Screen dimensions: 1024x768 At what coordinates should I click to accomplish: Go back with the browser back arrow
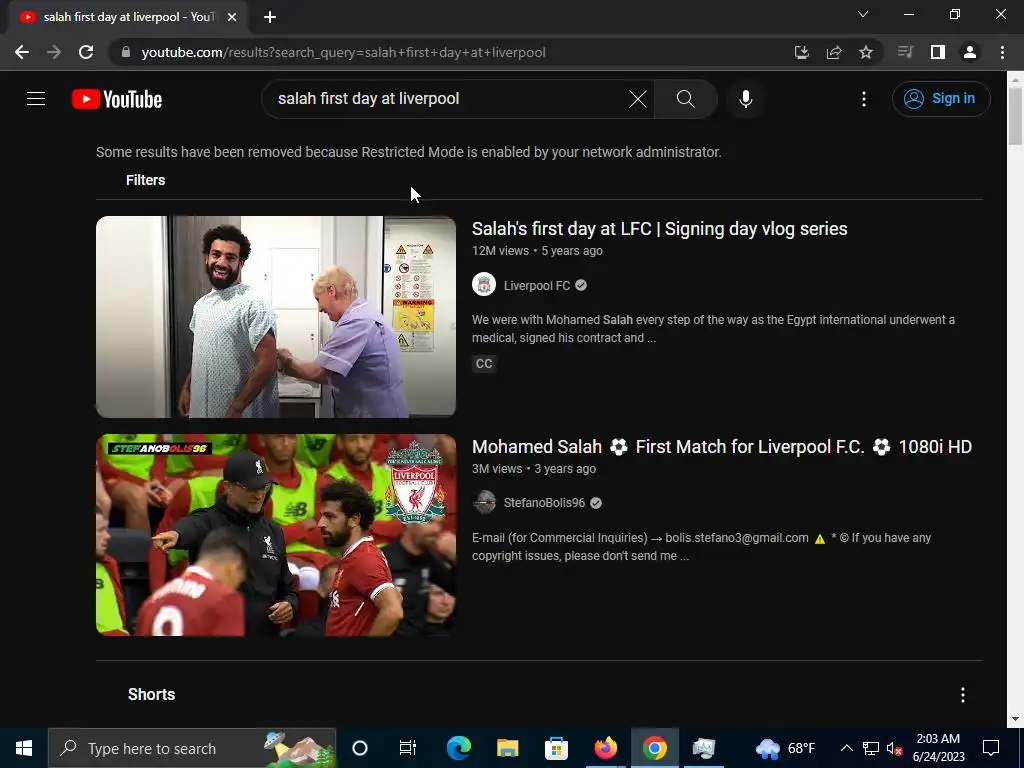pyautogui.click(x=22, y=52)
